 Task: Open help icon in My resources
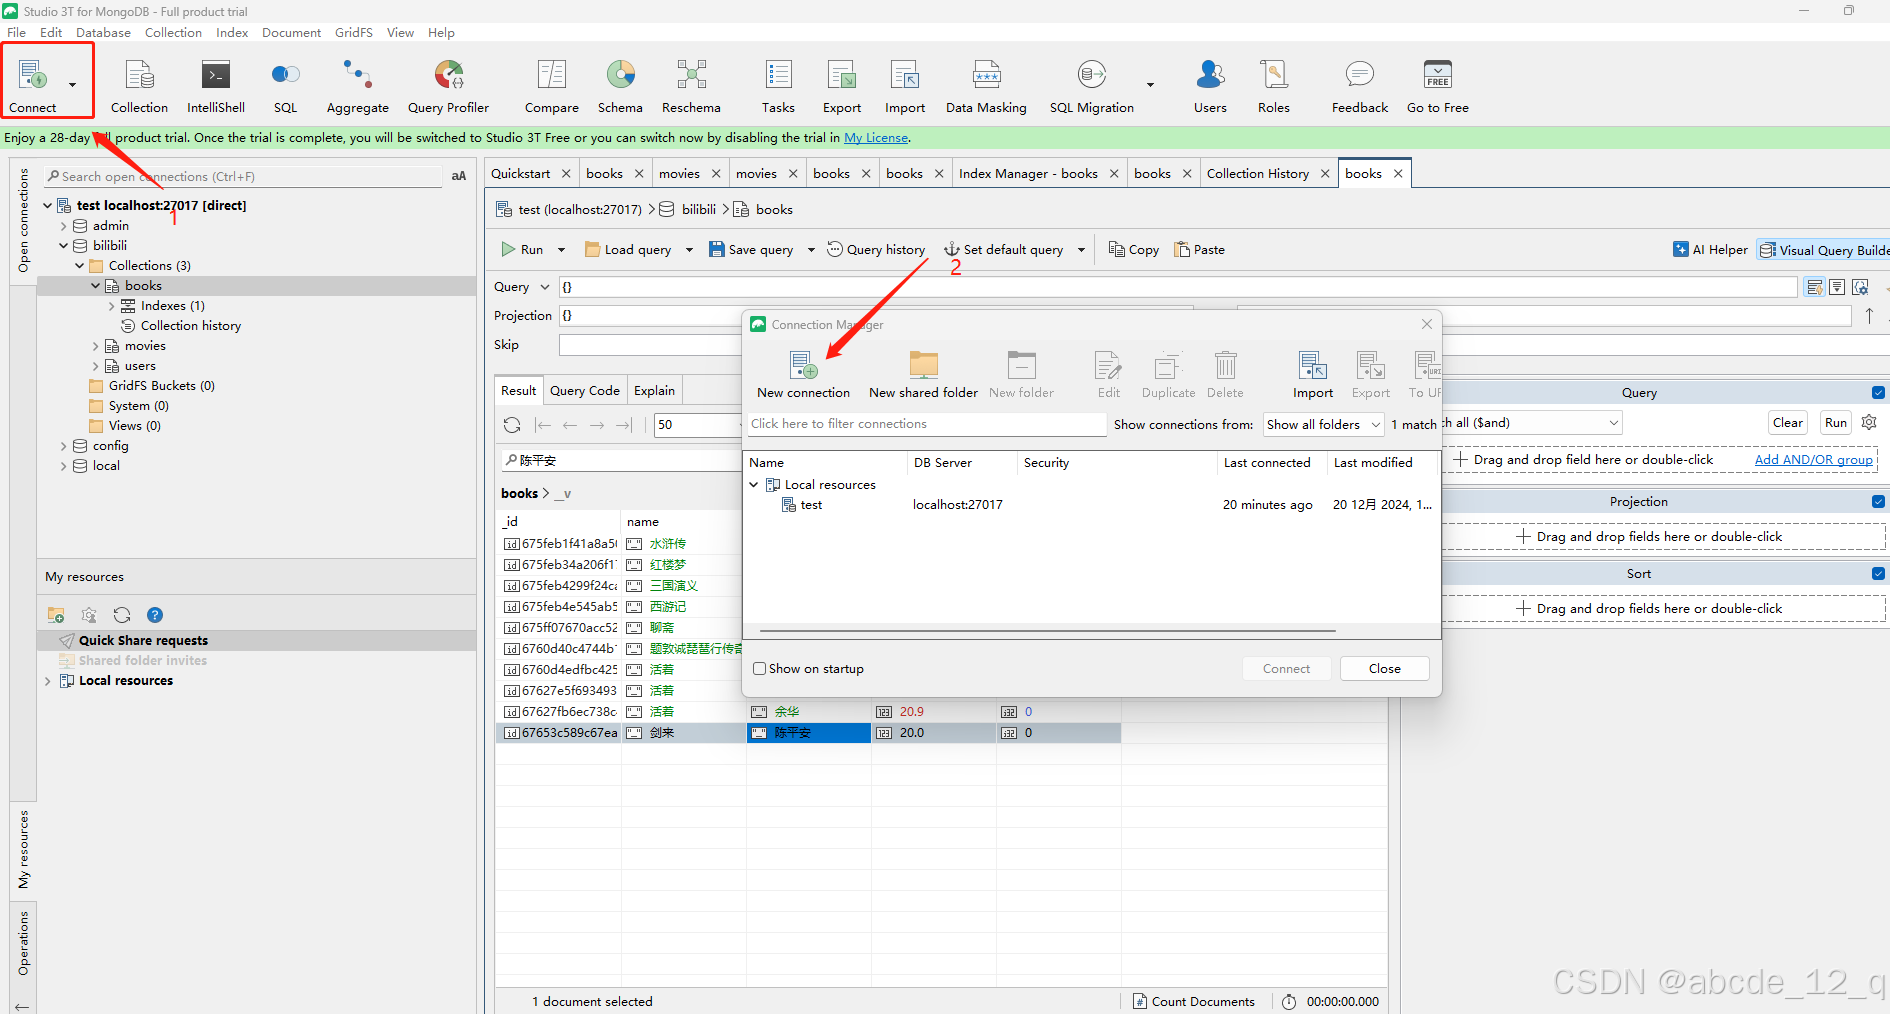click(x=155, y=615)
